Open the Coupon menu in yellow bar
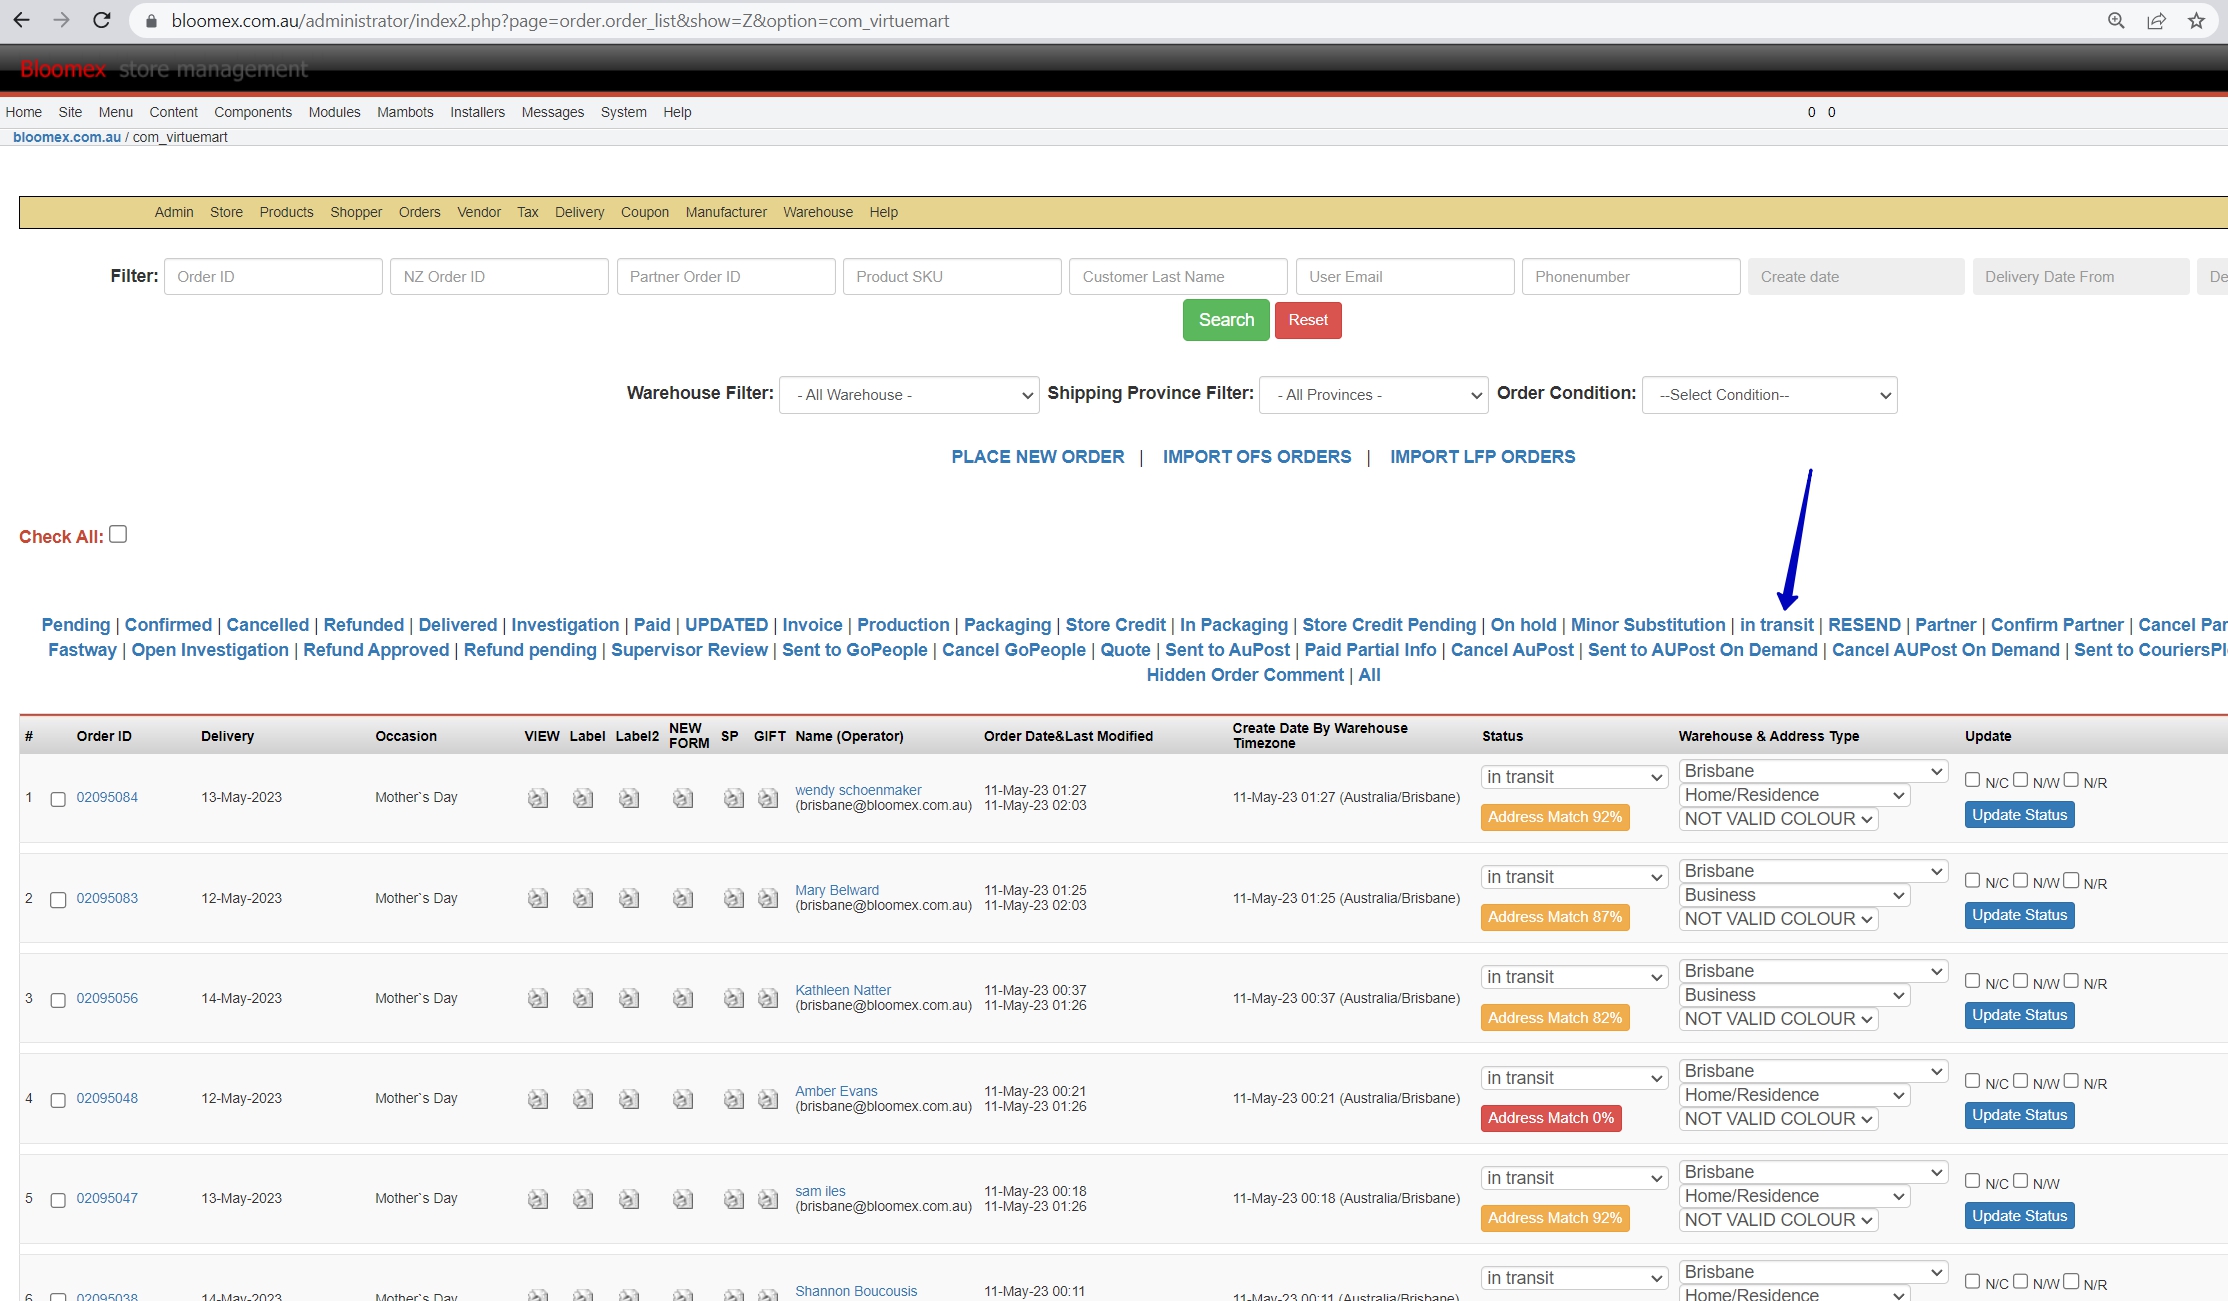 645,212
